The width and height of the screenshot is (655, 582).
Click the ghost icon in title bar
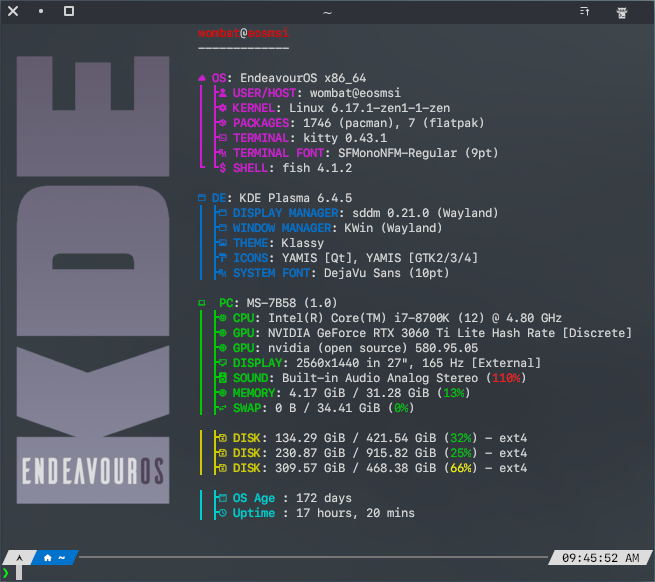(623, 12)
